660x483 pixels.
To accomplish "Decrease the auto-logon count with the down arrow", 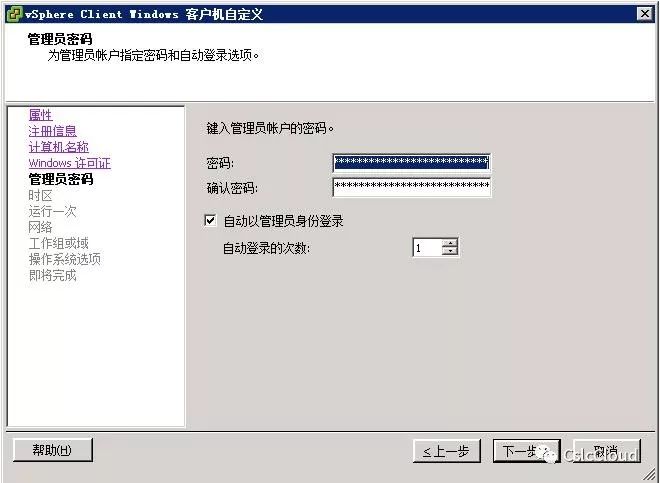I will click(450, 251).
